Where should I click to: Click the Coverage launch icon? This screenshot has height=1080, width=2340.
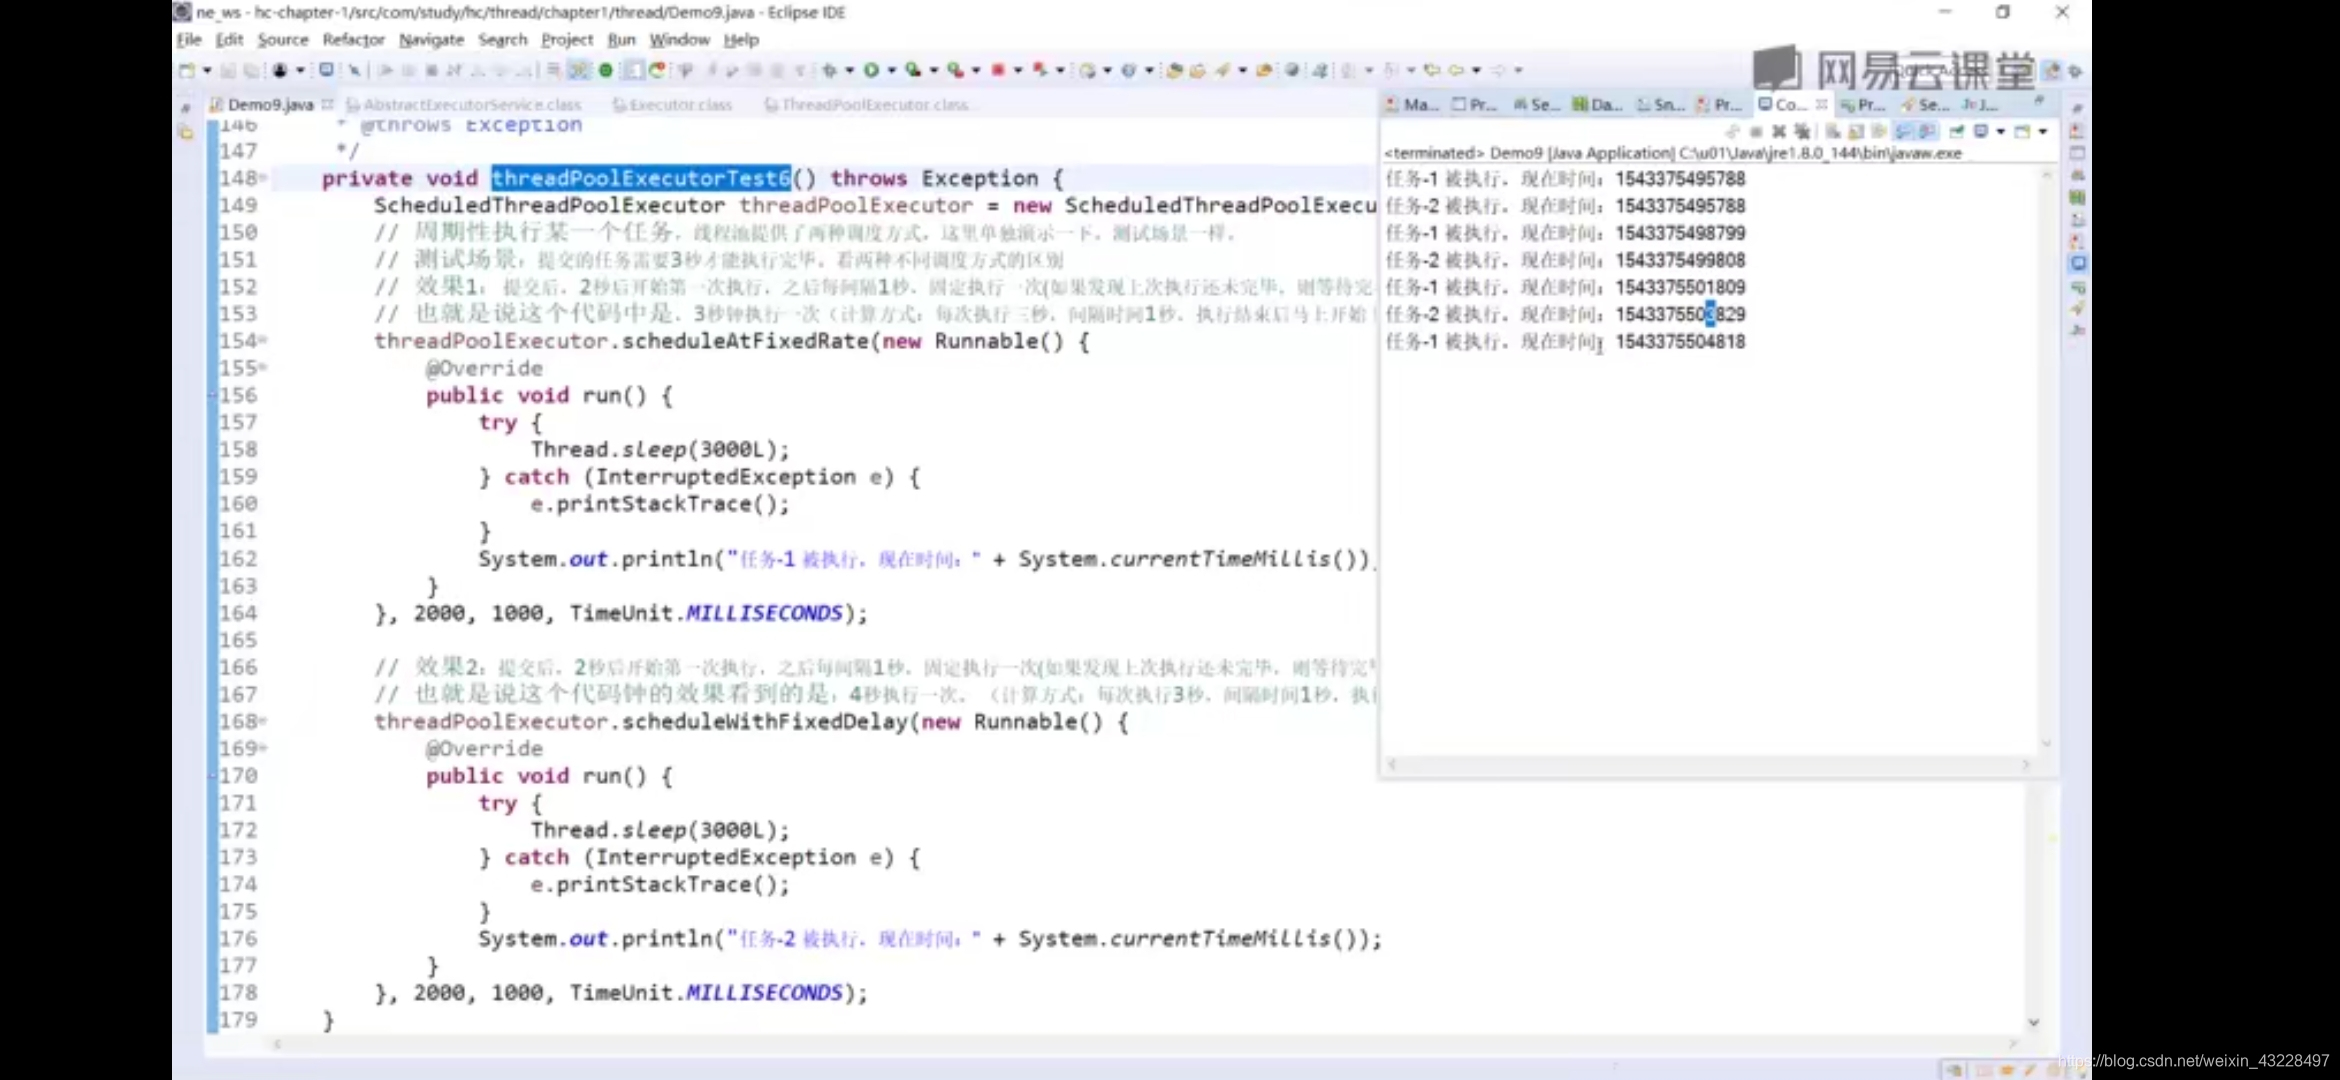913,70
